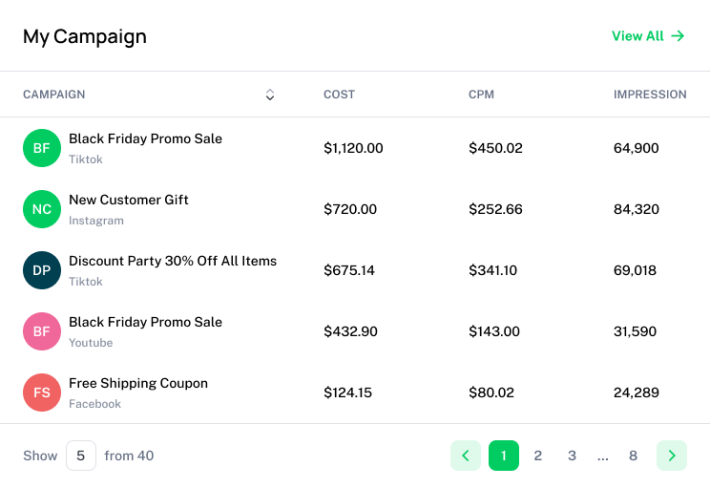Screen dimensions: 710x488
Task: Go to next page with right chevron
Action: tap(671, 456)
